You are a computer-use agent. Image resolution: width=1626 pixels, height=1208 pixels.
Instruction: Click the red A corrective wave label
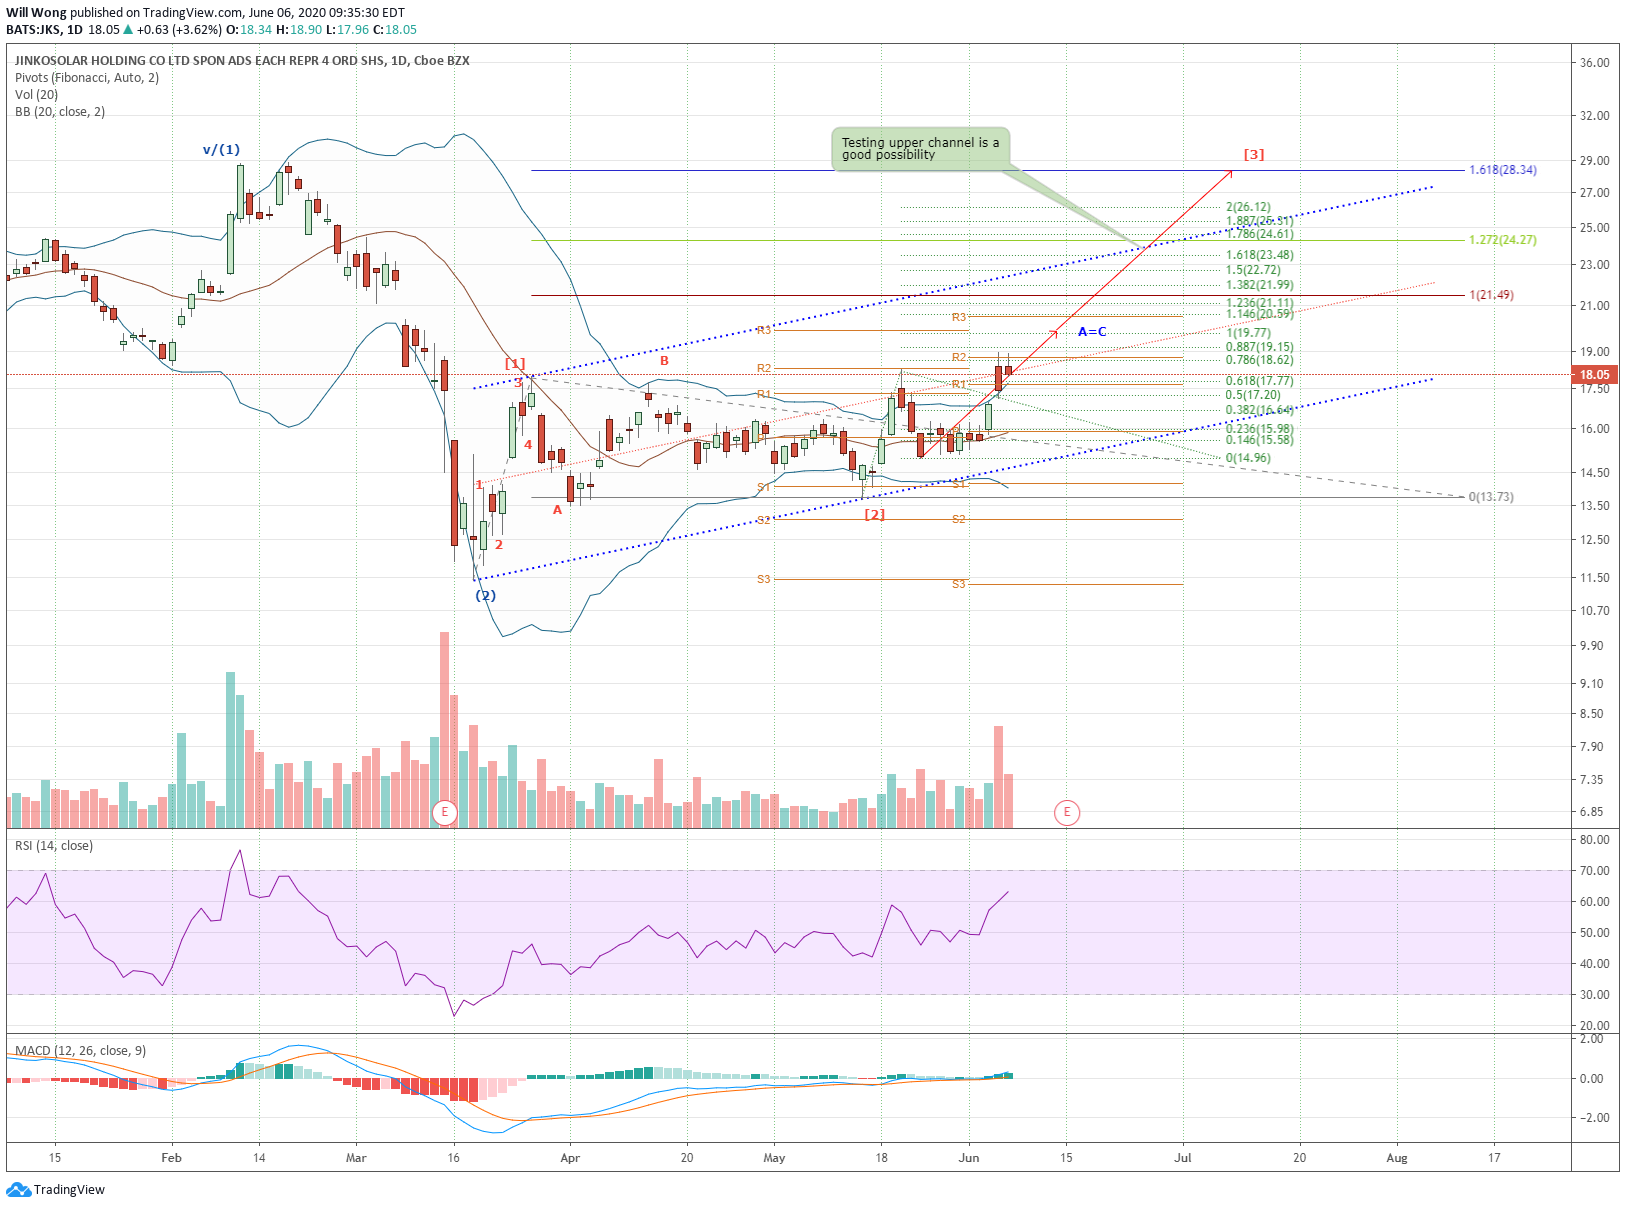point(558,509)
